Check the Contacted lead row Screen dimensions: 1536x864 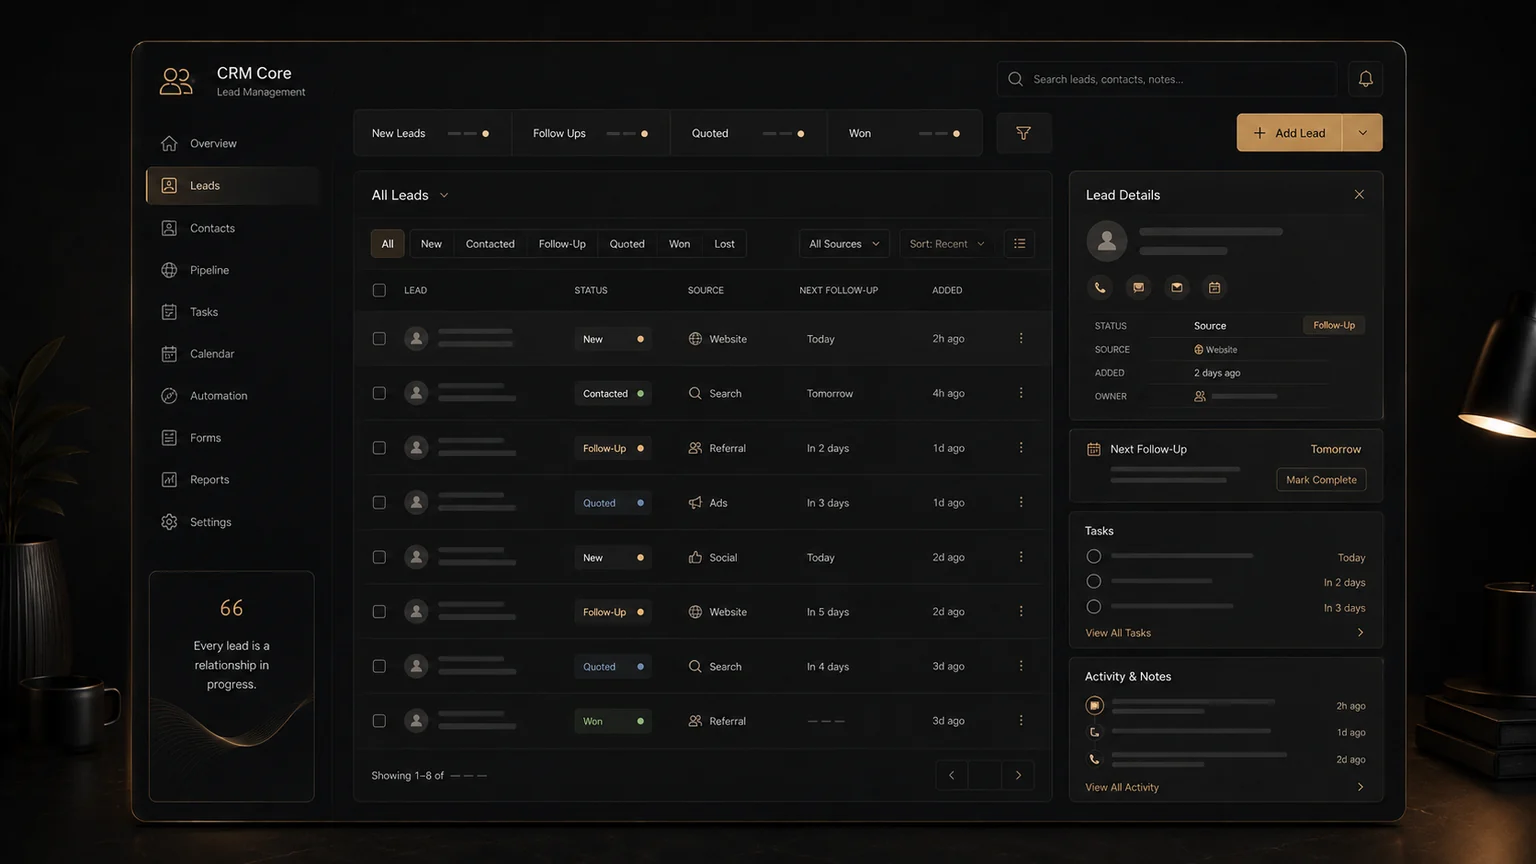click(x=379, y=393)
